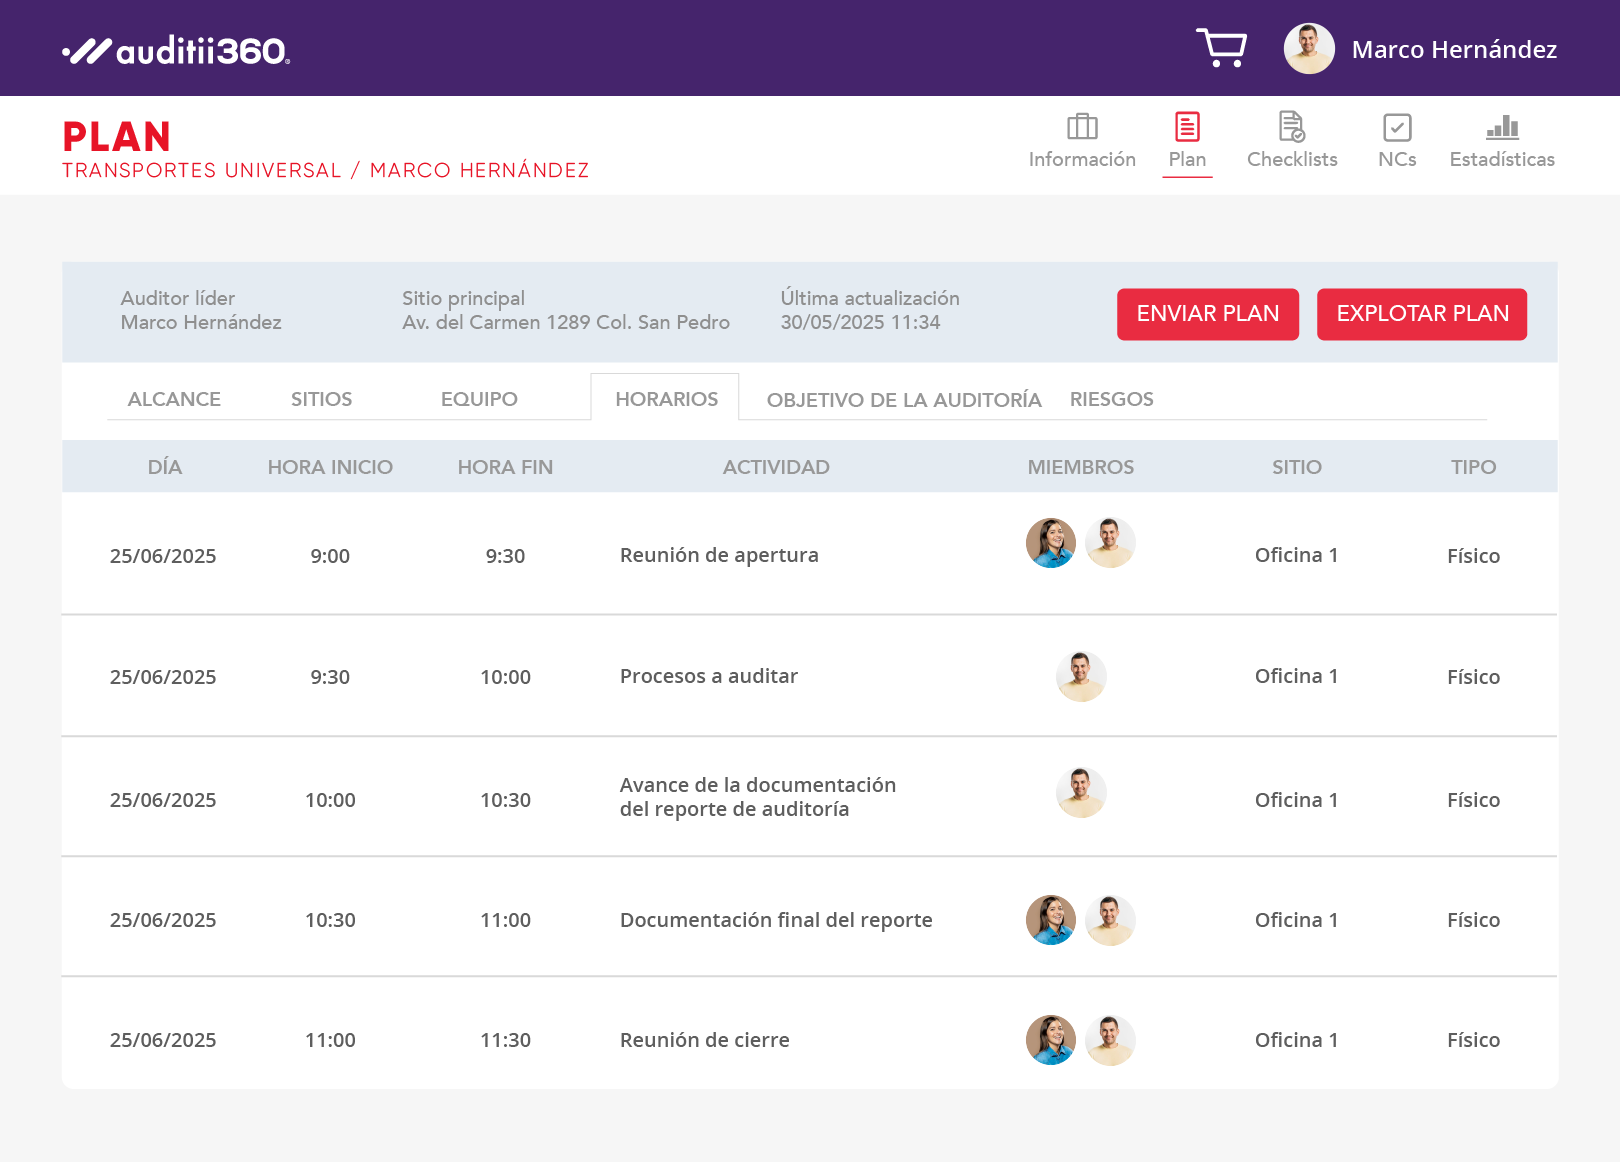This screenshot has width=1620, height=1162.
Task: Open the Estadísticas bar chart icon
Action: coord(1502,127)
